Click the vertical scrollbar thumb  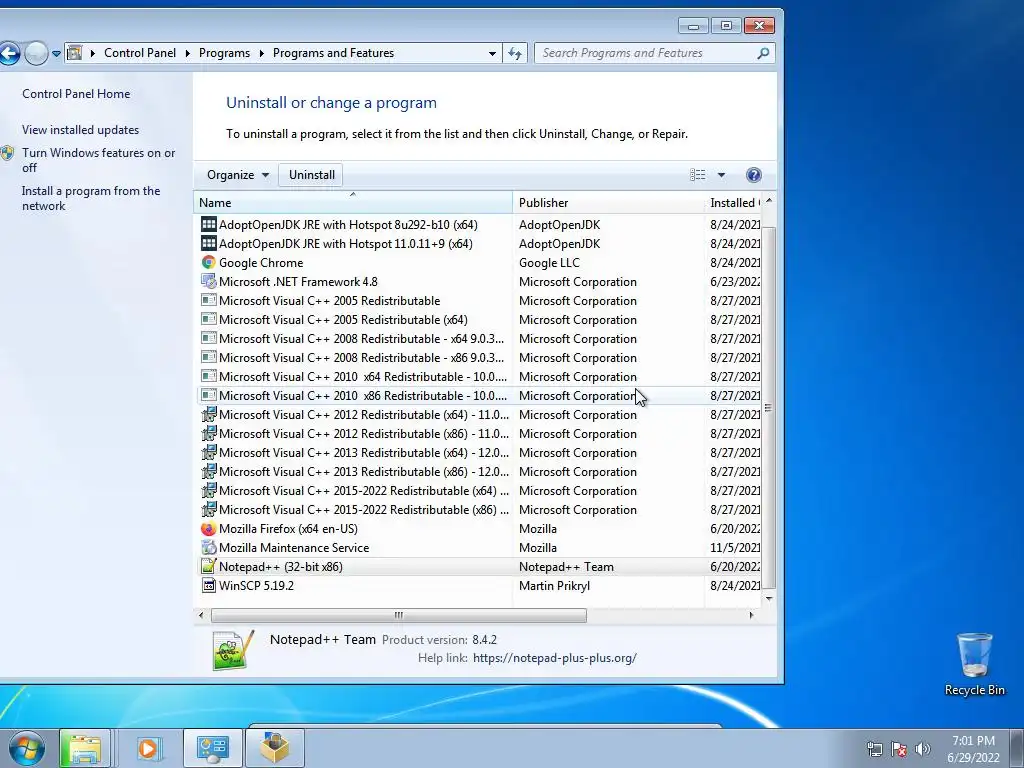(x=769, y=408)
